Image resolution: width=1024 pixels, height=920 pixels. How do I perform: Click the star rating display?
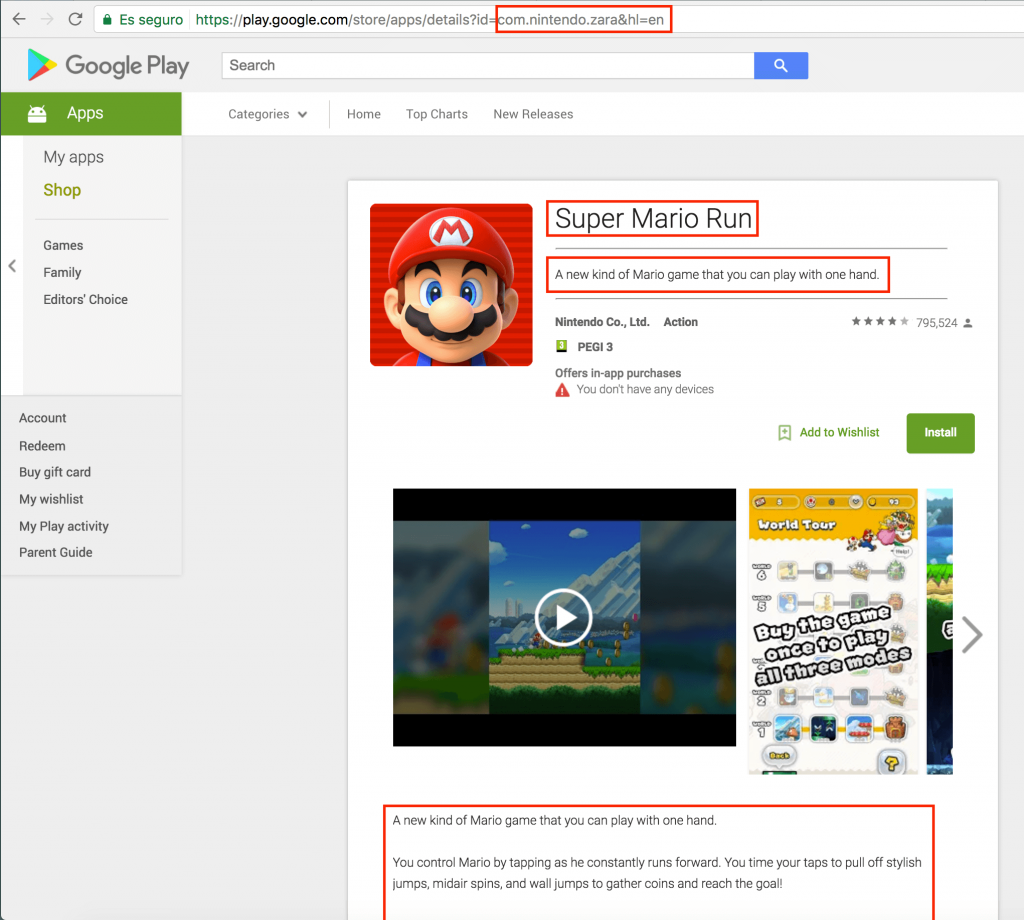click(880, 321)
